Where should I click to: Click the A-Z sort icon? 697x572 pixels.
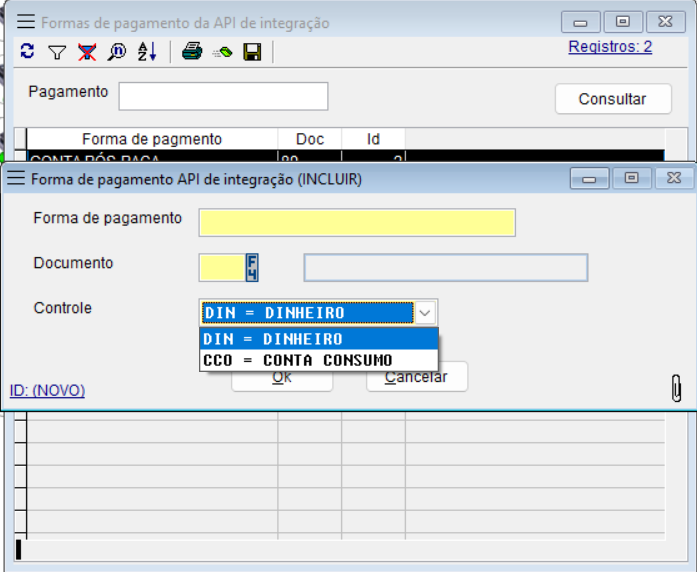(147, 52)
